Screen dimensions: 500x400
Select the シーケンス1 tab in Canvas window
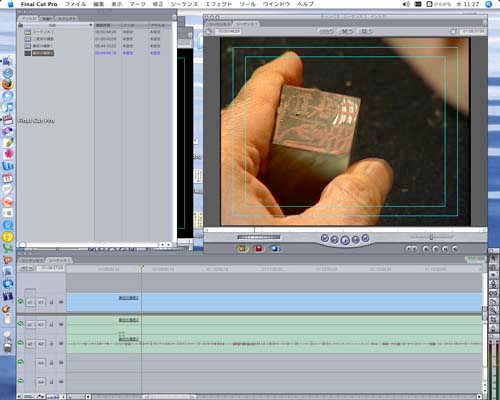click(247, 24)
